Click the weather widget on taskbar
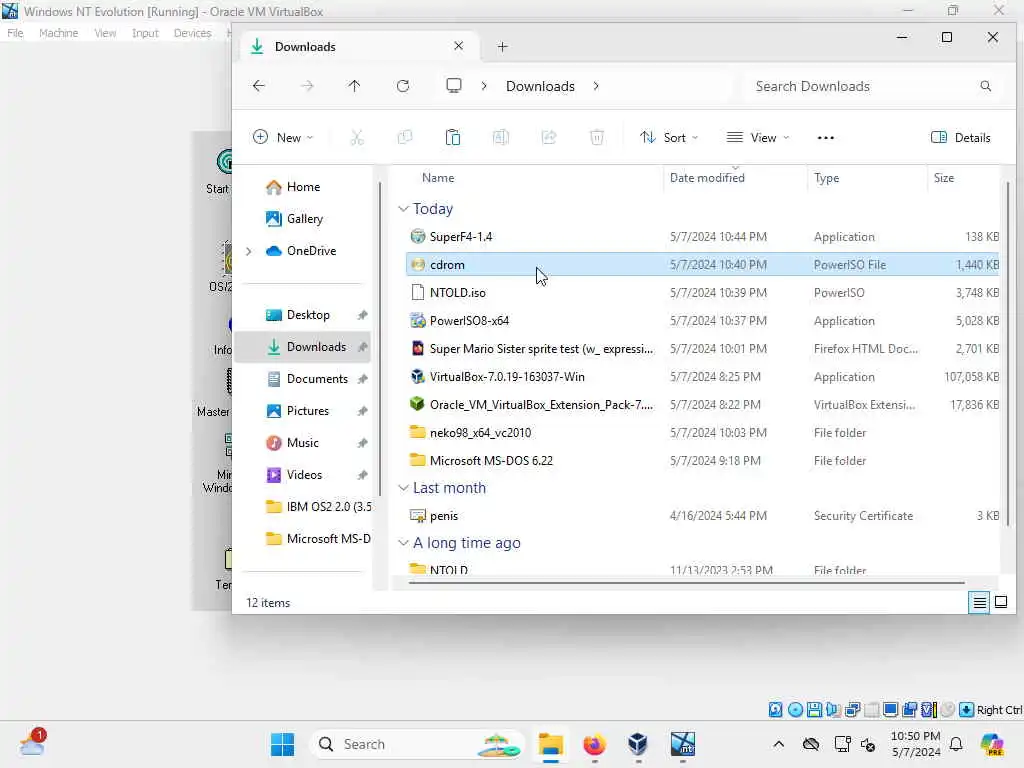The height and width of the screenshot is (768, 1024). [x=32, y=743]
